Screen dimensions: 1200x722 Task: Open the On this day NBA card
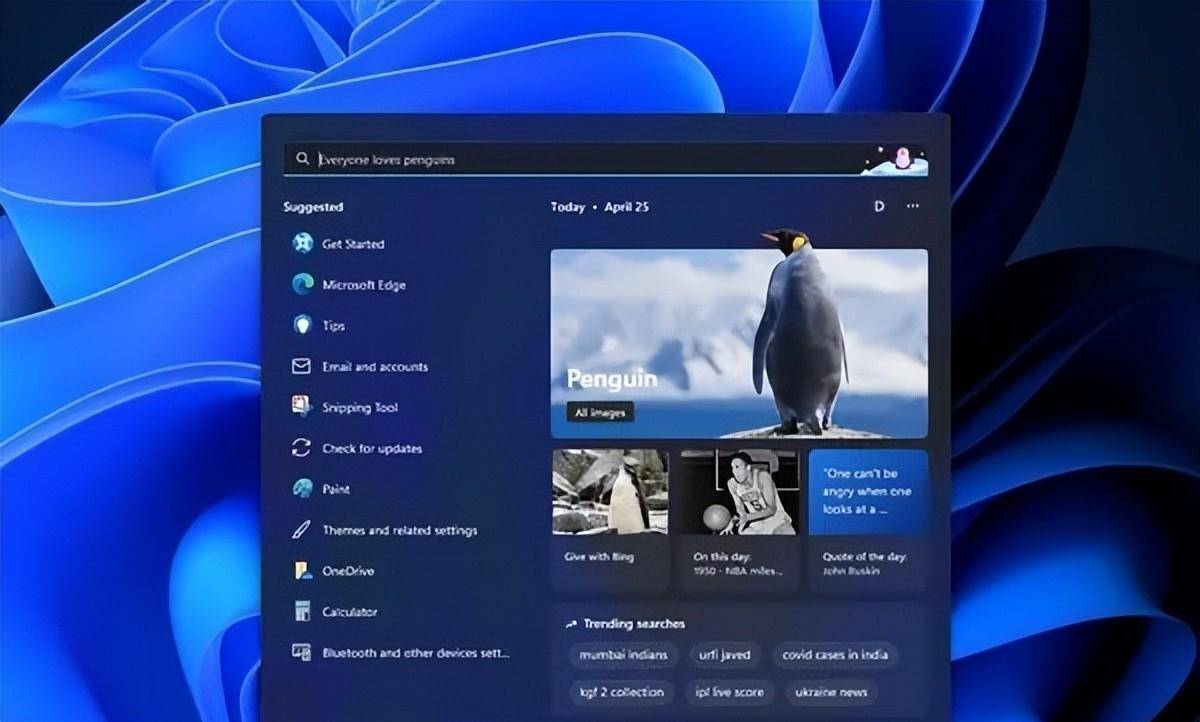pos(739,519)
